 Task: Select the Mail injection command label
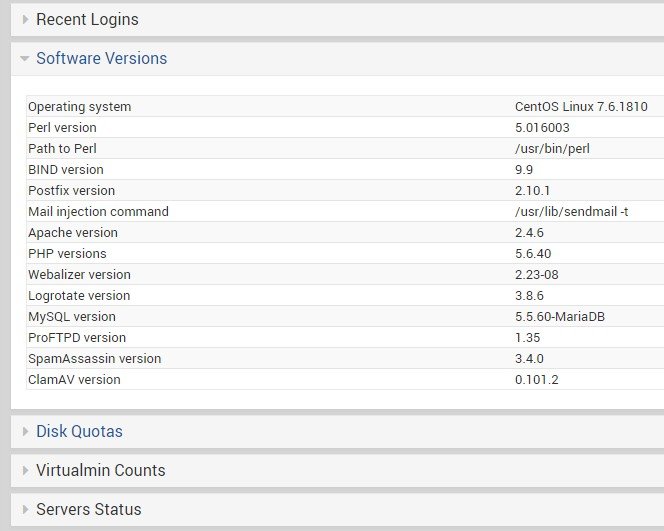(x=98, y=212)
